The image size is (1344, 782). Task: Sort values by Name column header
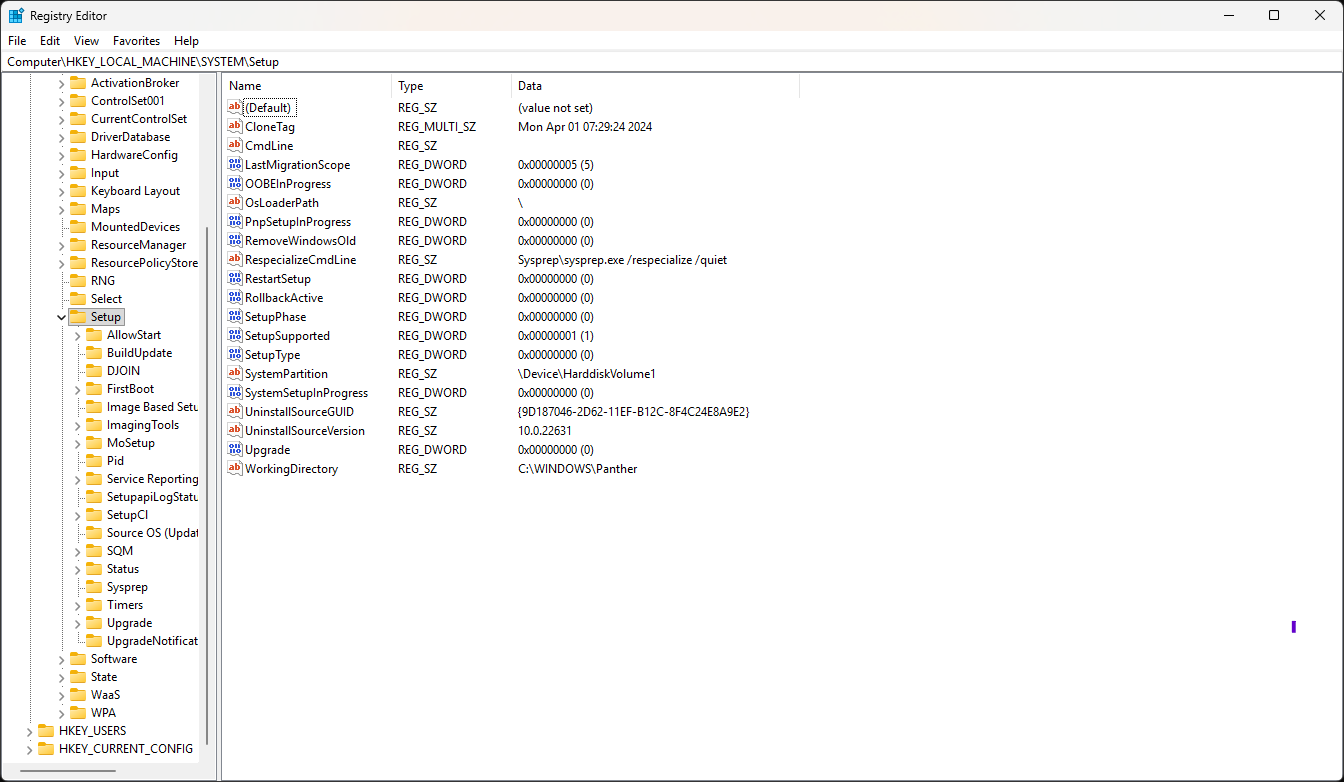coord(306,86)
